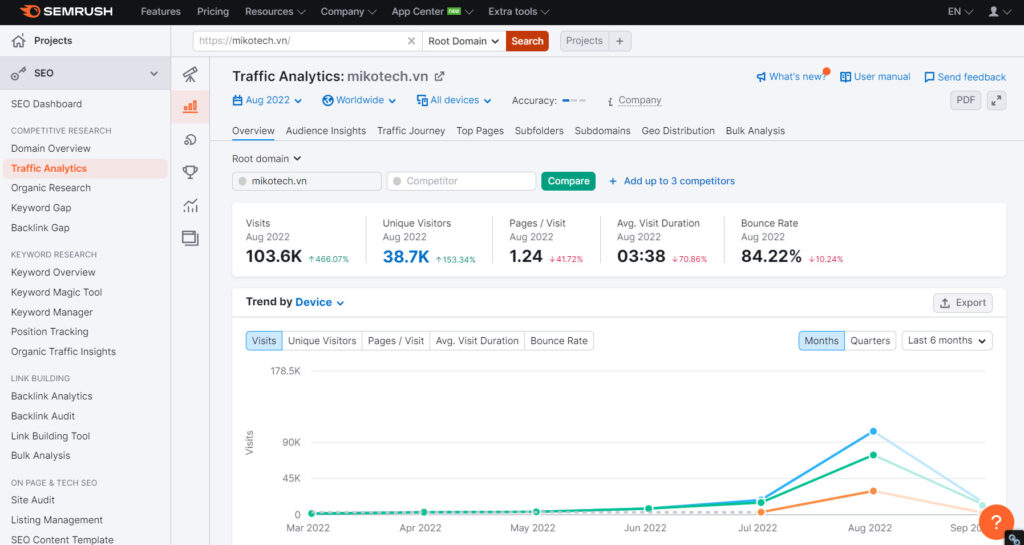The image size is (1024, 545).
Task: Open Keyword Magic Tool in sidebar
Action: click(57, 292)
